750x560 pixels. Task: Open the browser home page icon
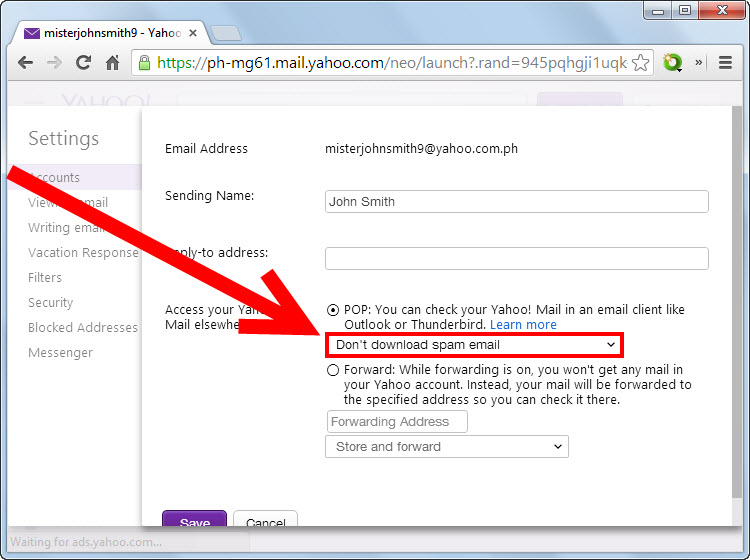[x=112, y=62]
